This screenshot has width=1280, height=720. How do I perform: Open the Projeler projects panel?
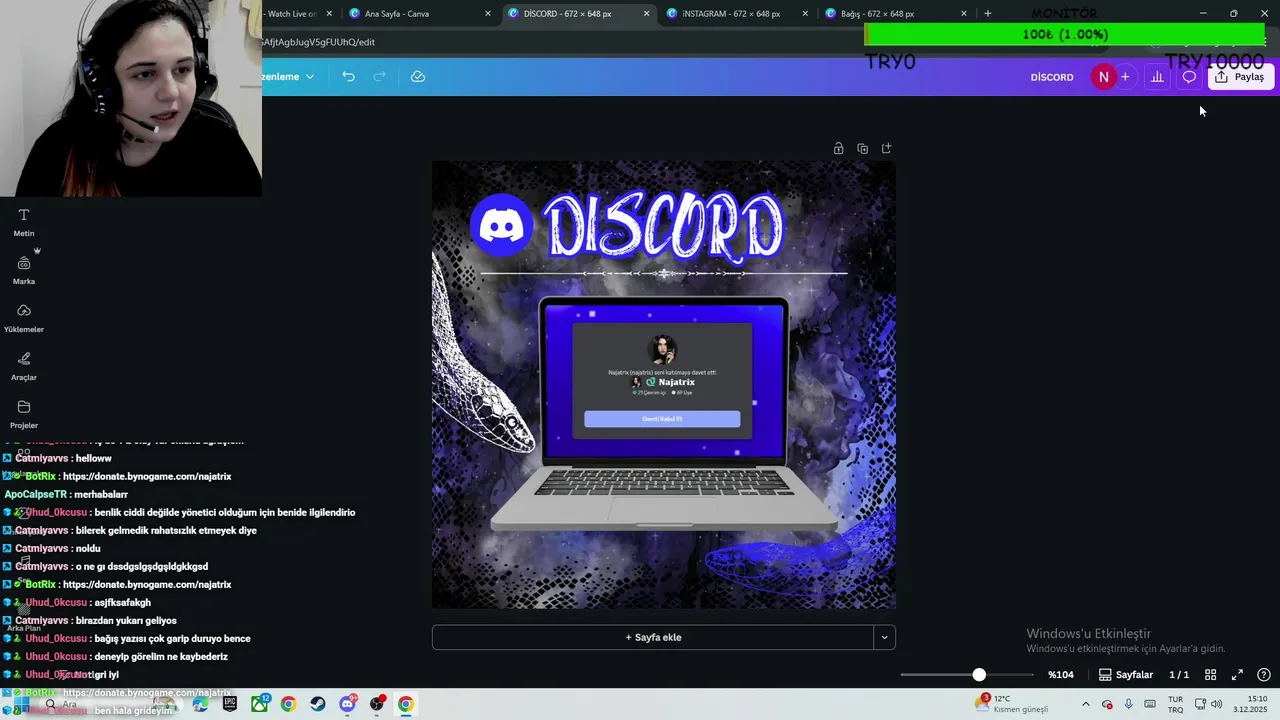point(24,414)
